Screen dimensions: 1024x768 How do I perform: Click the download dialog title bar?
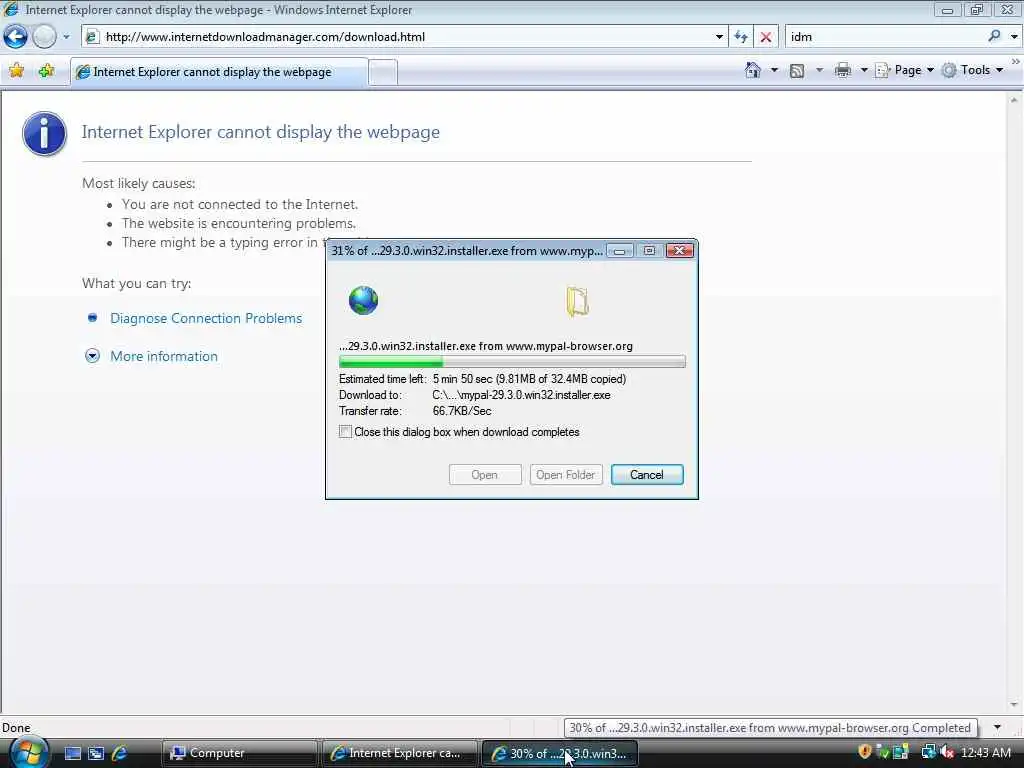[x=466, y=251]
